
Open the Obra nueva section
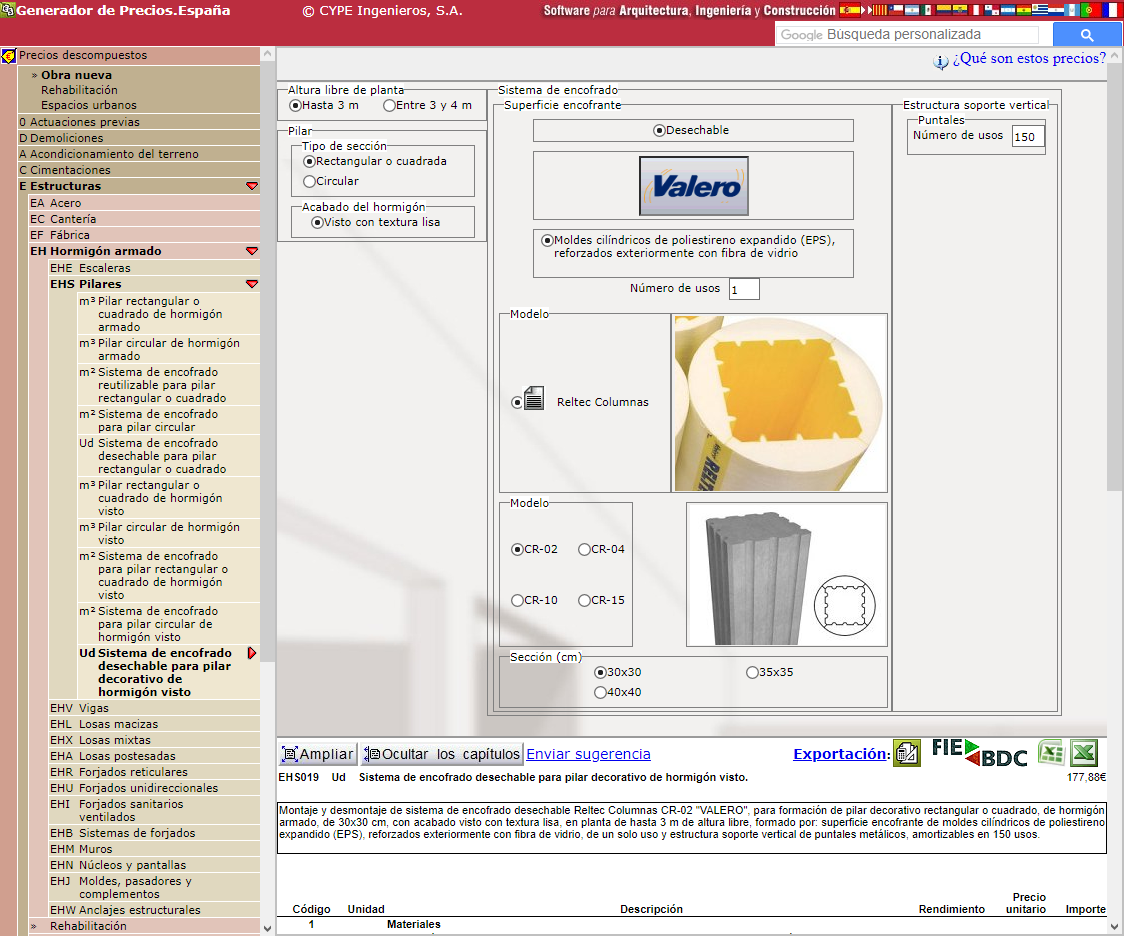76,75
